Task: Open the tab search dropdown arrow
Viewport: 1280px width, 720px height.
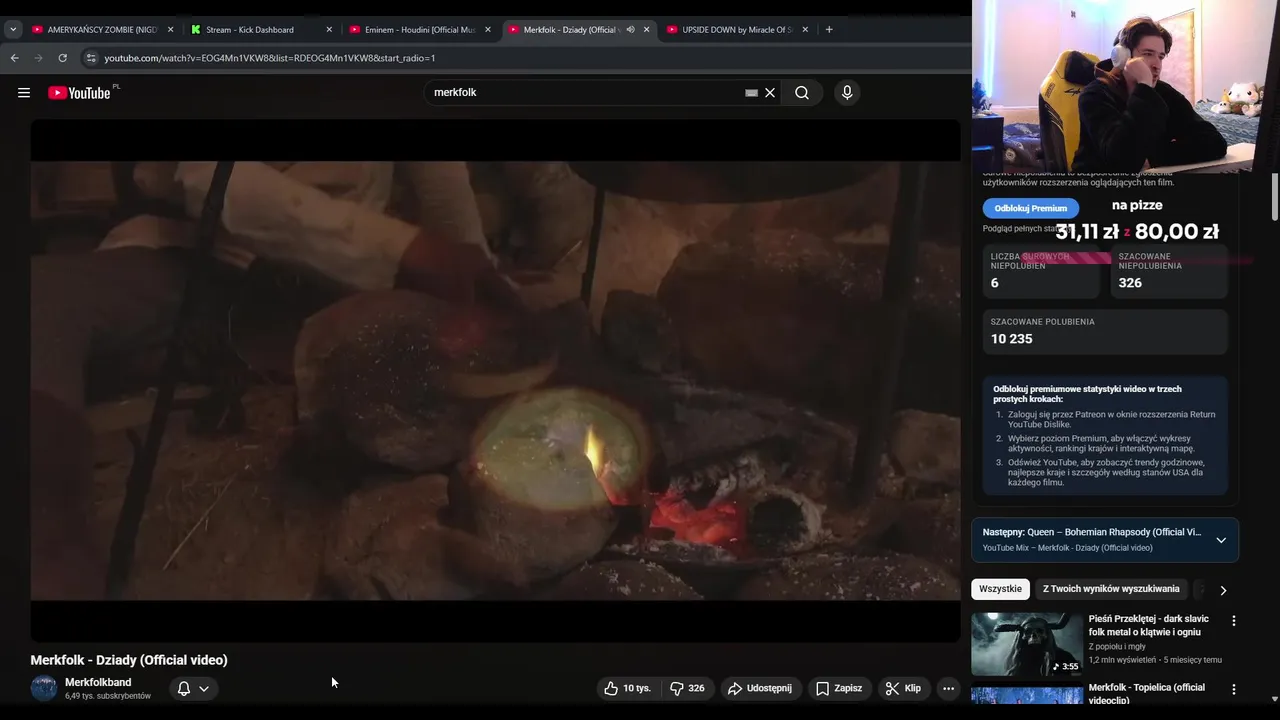Action: coord(13,30)
